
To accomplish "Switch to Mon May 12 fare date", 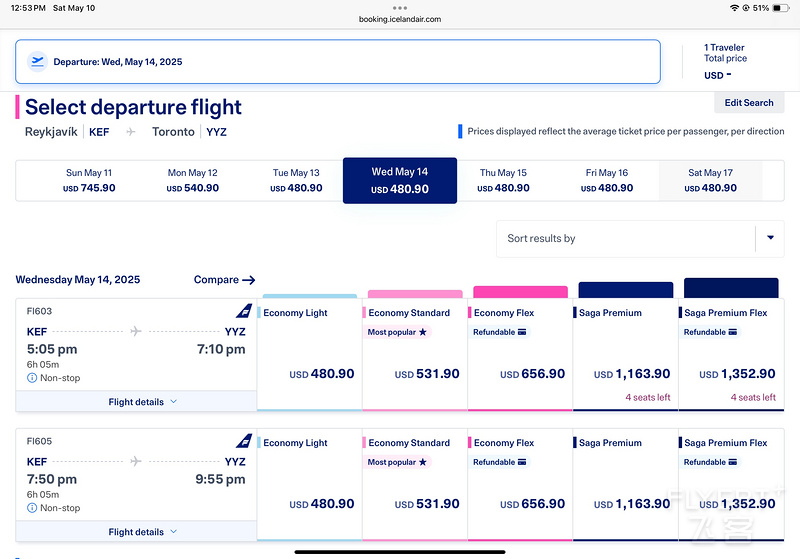I will 193,180.
